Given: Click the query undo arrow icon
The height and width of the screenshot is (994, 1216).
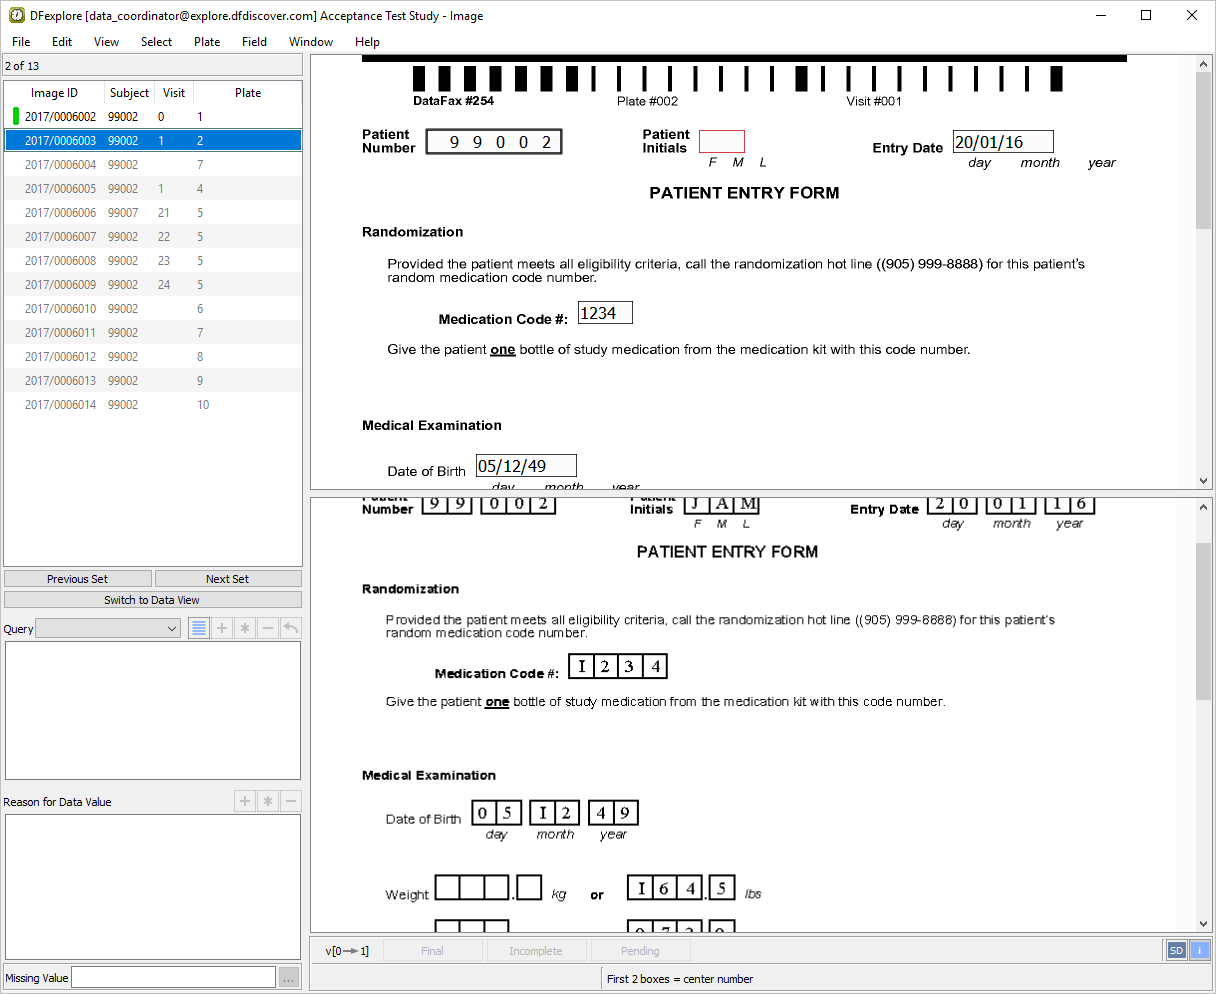Looking at the screenshot, I should pyautogui.click(x=290, y=628).
